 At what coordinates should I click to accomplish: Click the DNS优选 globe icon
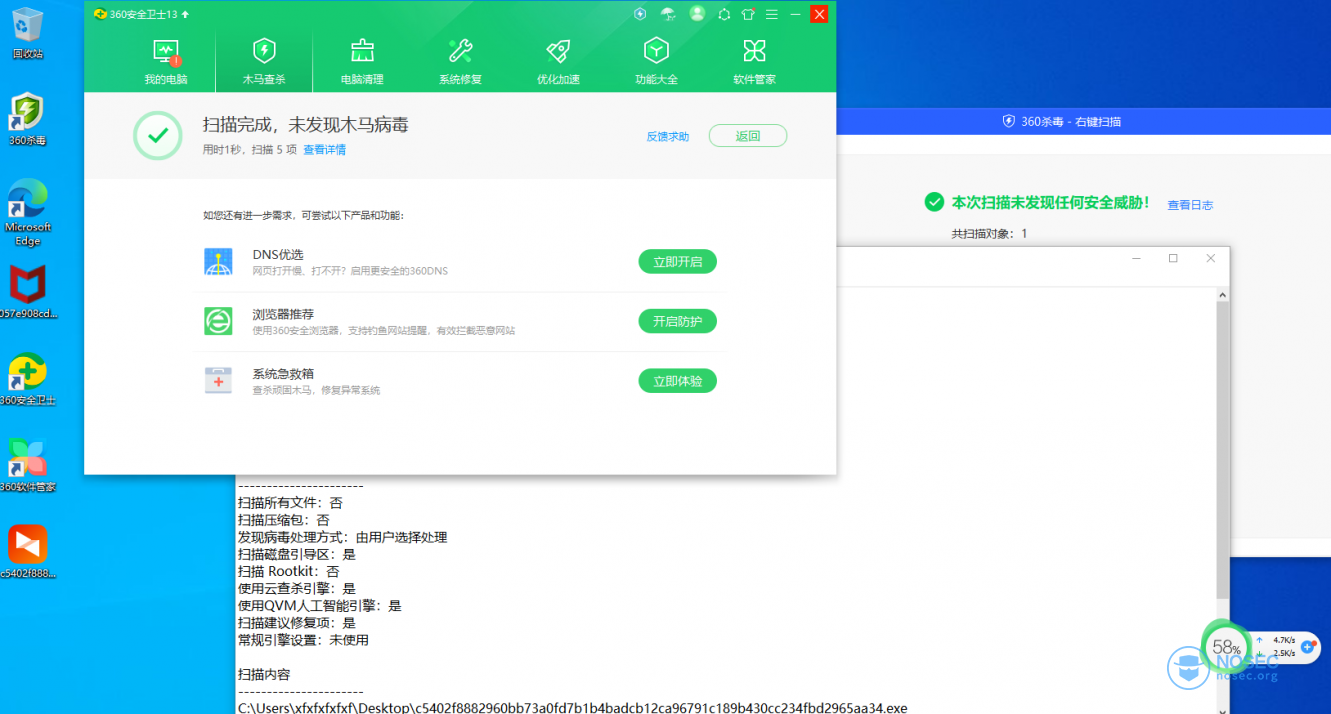(218, 262)
